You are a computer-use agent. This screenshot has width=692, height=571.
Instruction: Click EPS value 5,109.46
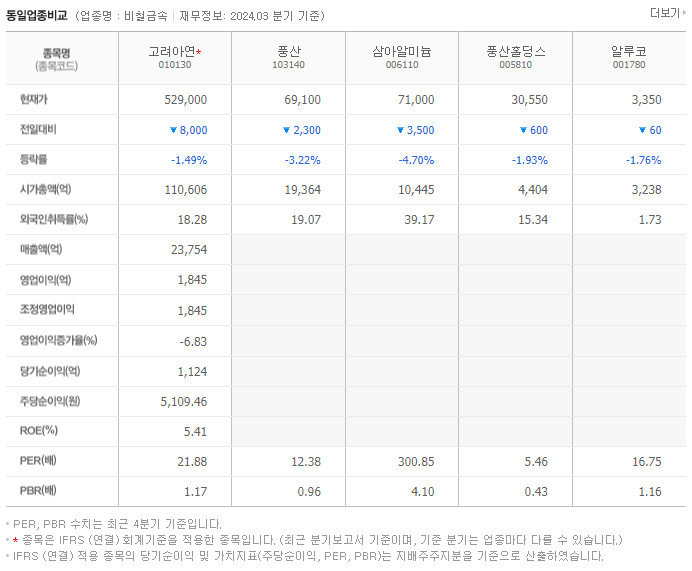pyautogui.click(x=184, y=402)
